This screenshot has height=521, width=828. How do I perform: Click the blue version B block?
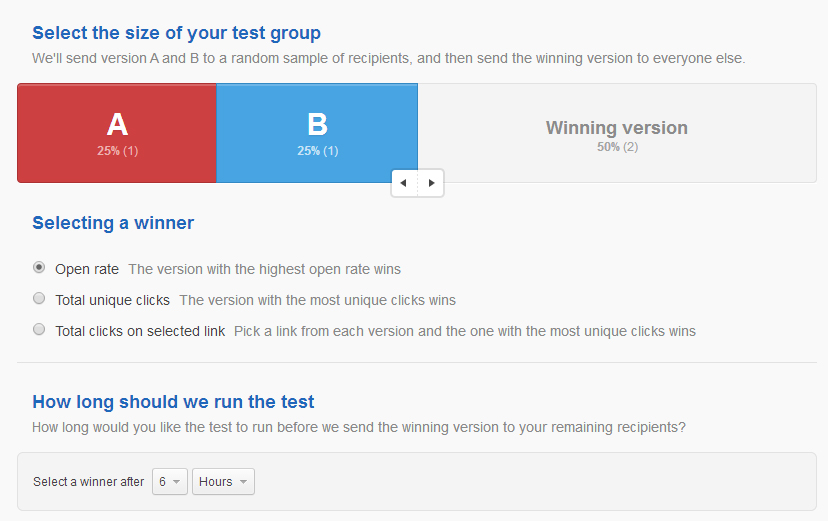[x=317, y=133]
